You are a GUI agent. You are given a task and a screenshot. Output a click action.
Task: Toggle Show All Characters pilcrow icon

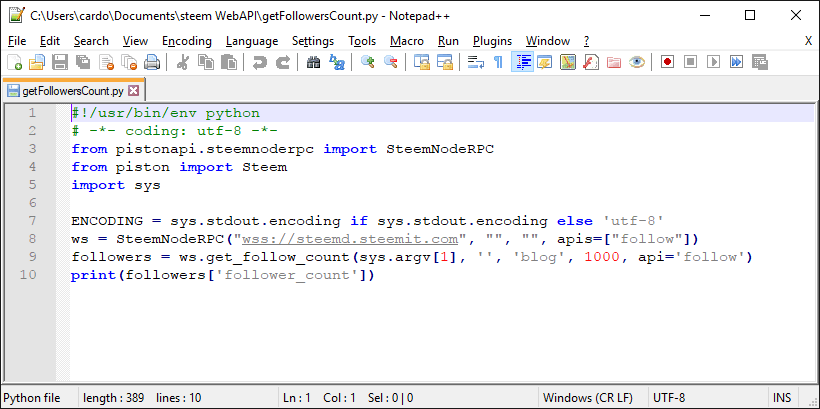click(498, 62)
